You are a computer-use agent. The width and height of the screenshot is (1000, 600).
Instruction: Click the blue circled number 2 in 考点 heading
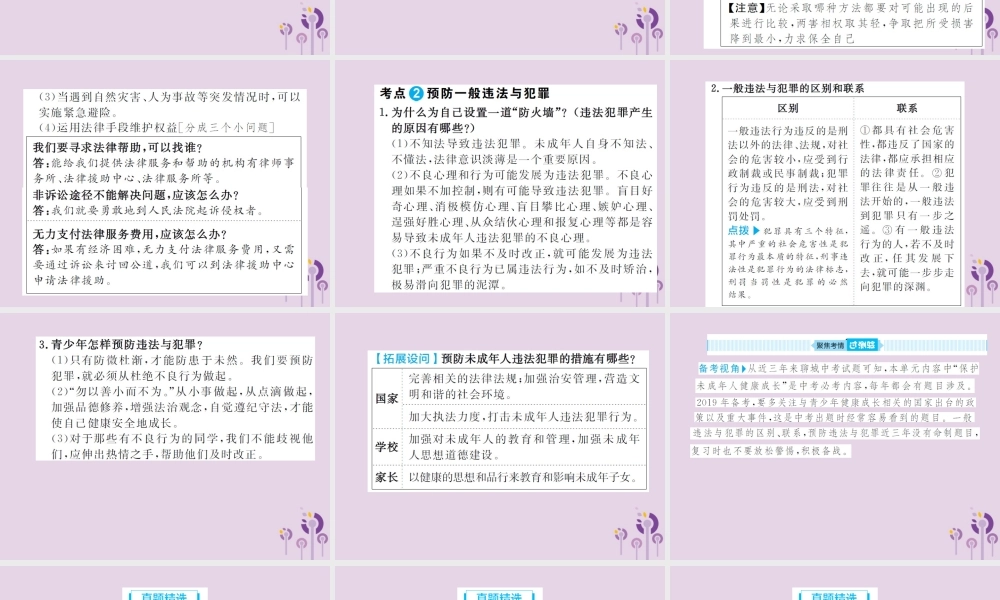coord(416,94)
